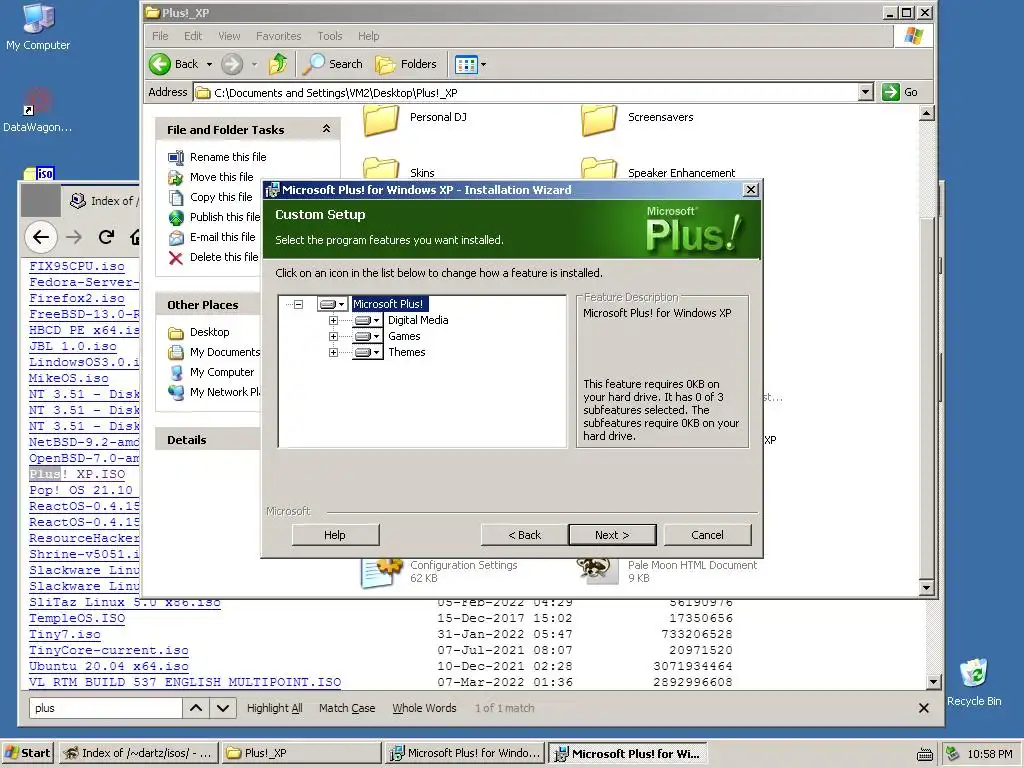Open the Tools menu in Explorer
The height and width of the screenshot is (768, 1024).
(330, 36)
